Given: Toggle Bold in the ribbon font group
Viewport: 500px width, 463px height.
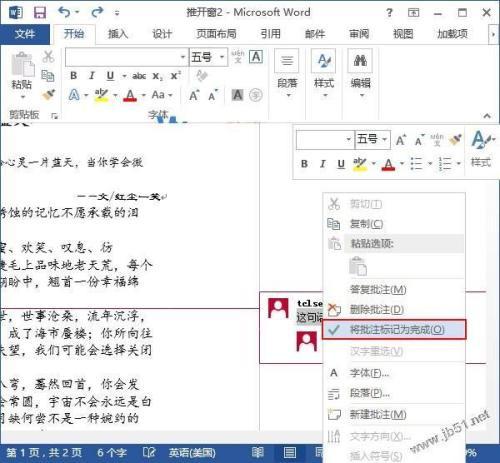Looking at the screenshot, I should click(x=74, y=76).
